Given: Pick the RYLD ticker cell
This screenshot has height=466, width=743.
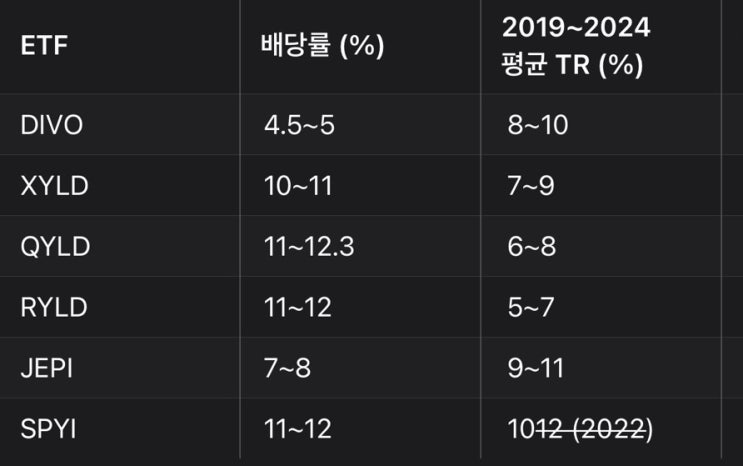Looking at the screenshot, I should tap(53, 307).
